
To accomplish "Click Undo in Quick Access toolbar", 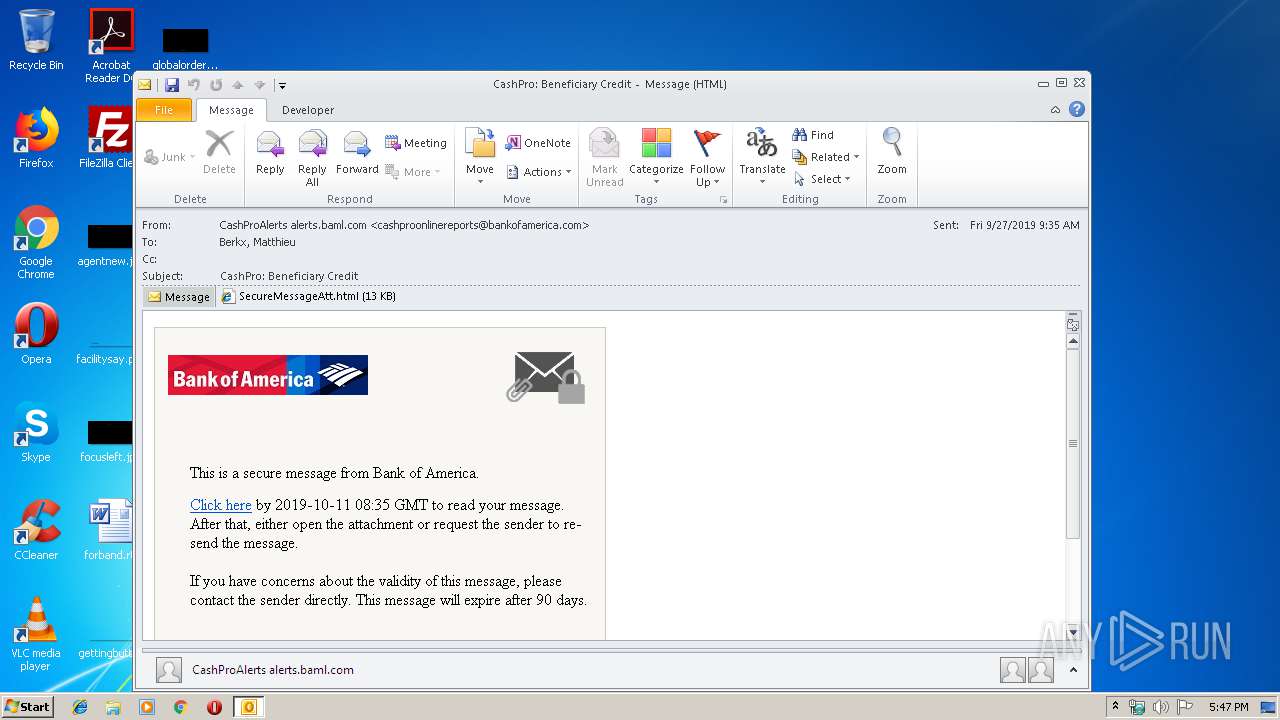I will point(193,85).
